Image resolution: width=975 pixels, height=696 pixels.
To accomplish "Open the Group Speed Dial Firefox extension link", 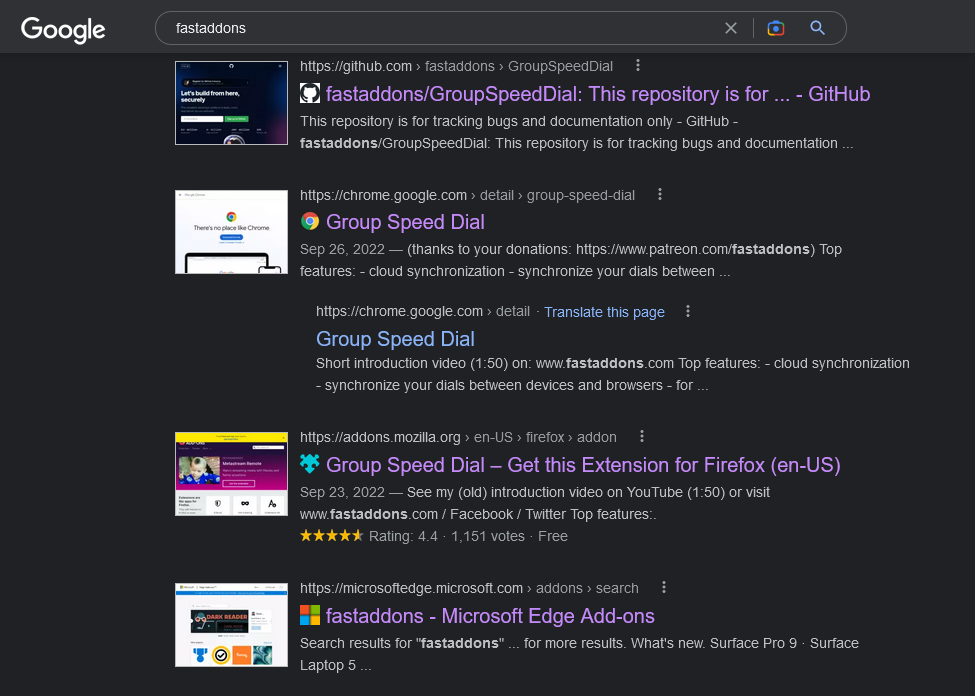I will 583,465.
